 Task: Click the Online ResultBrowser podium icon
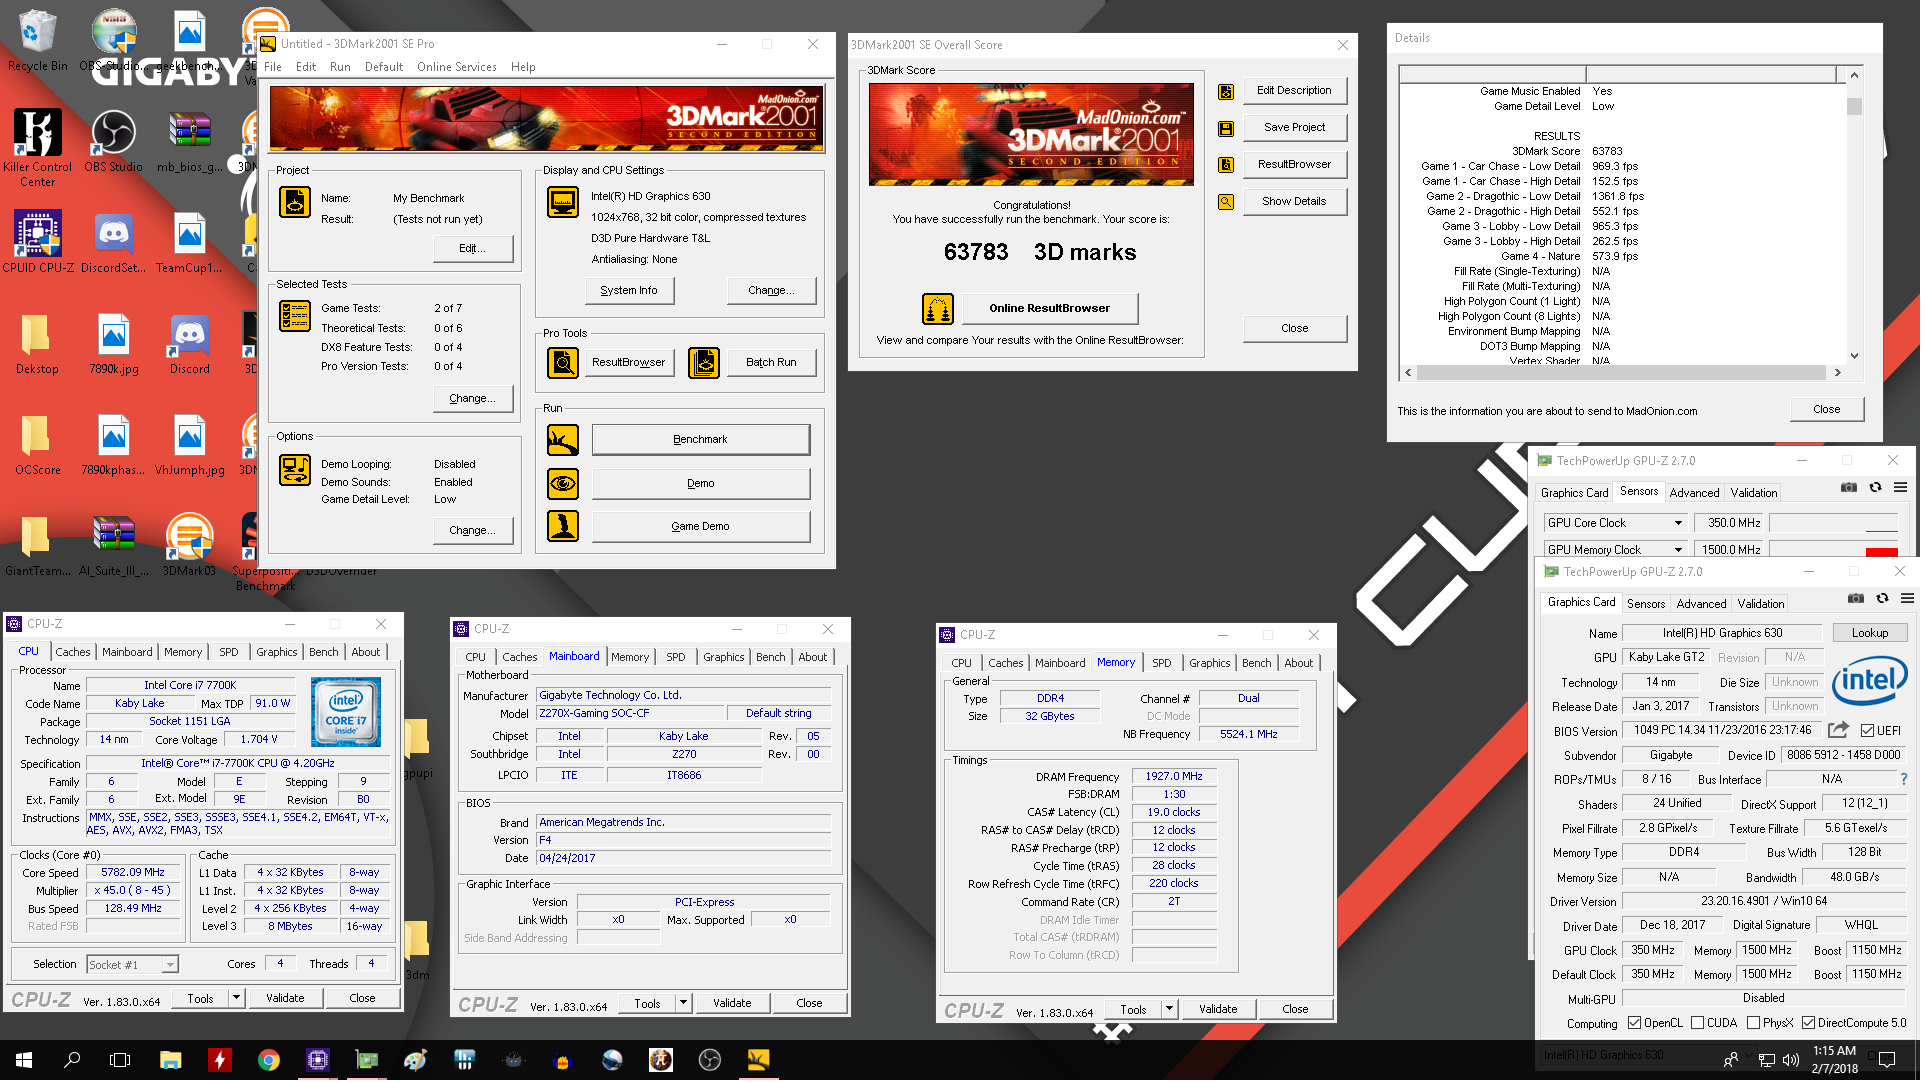coord(940,310)
